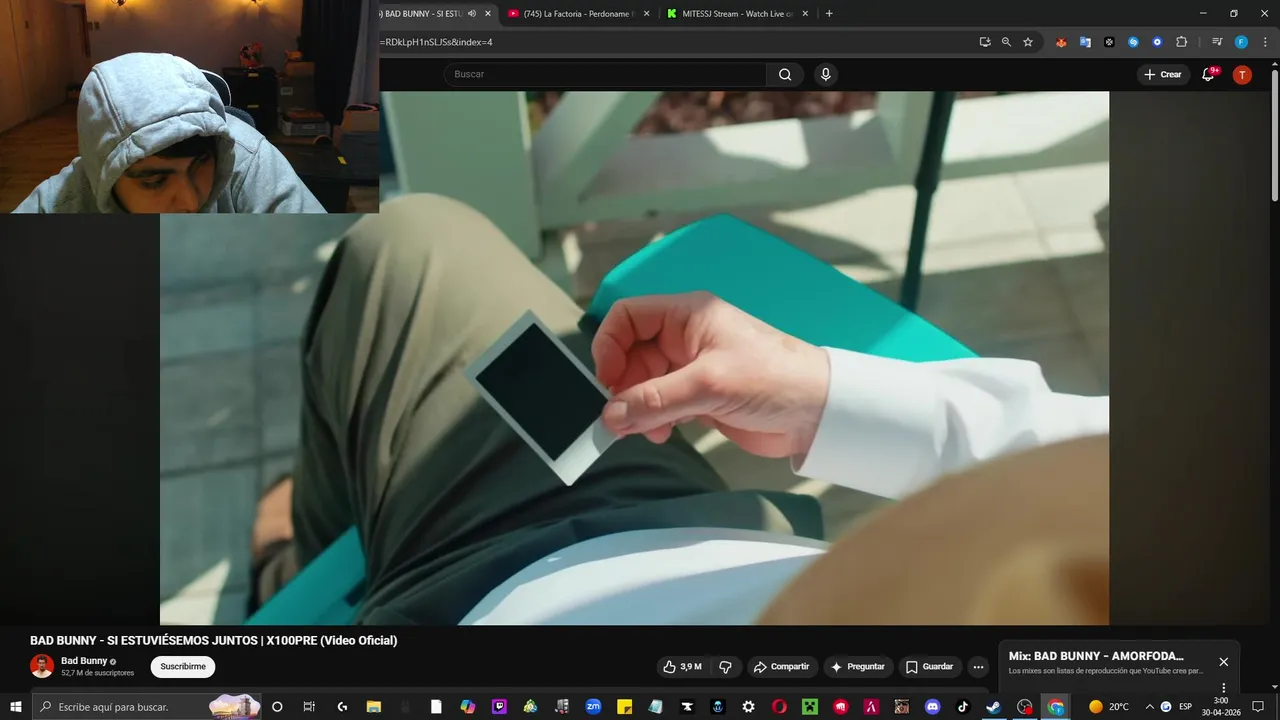Open TikTok from the taskbar
The width and height of the screenshot is (1280, 720).
963,707
